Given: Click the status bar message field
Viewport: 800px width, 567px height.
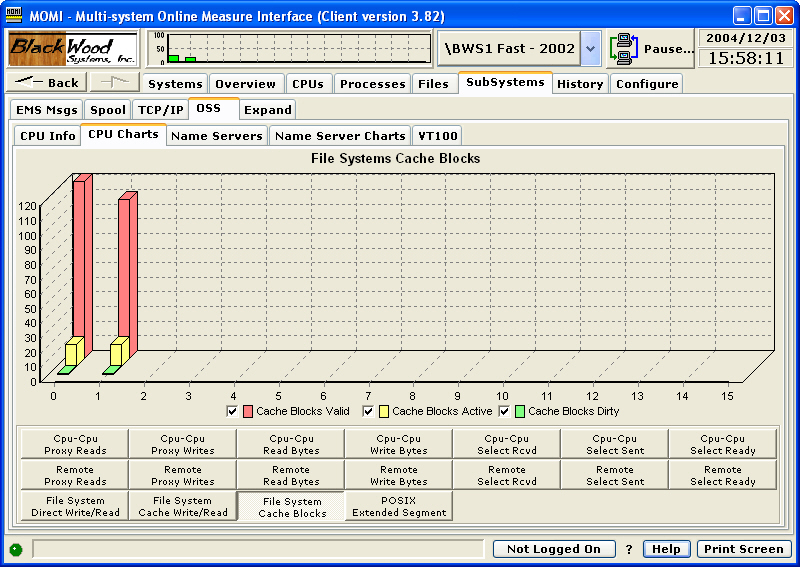Looking at the screenshot, I should click(x=260, y=549).
